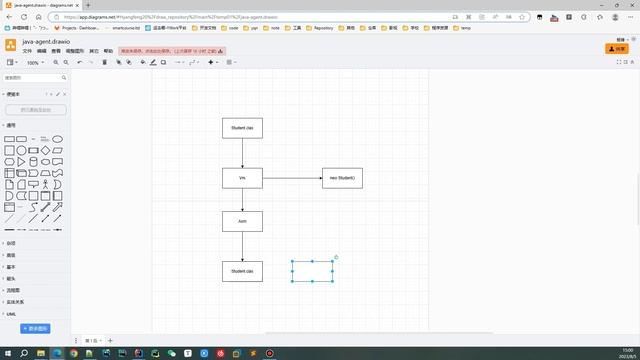Screen dimensions: 640x360
Task: Click the orange Share button
Action: 617,49
